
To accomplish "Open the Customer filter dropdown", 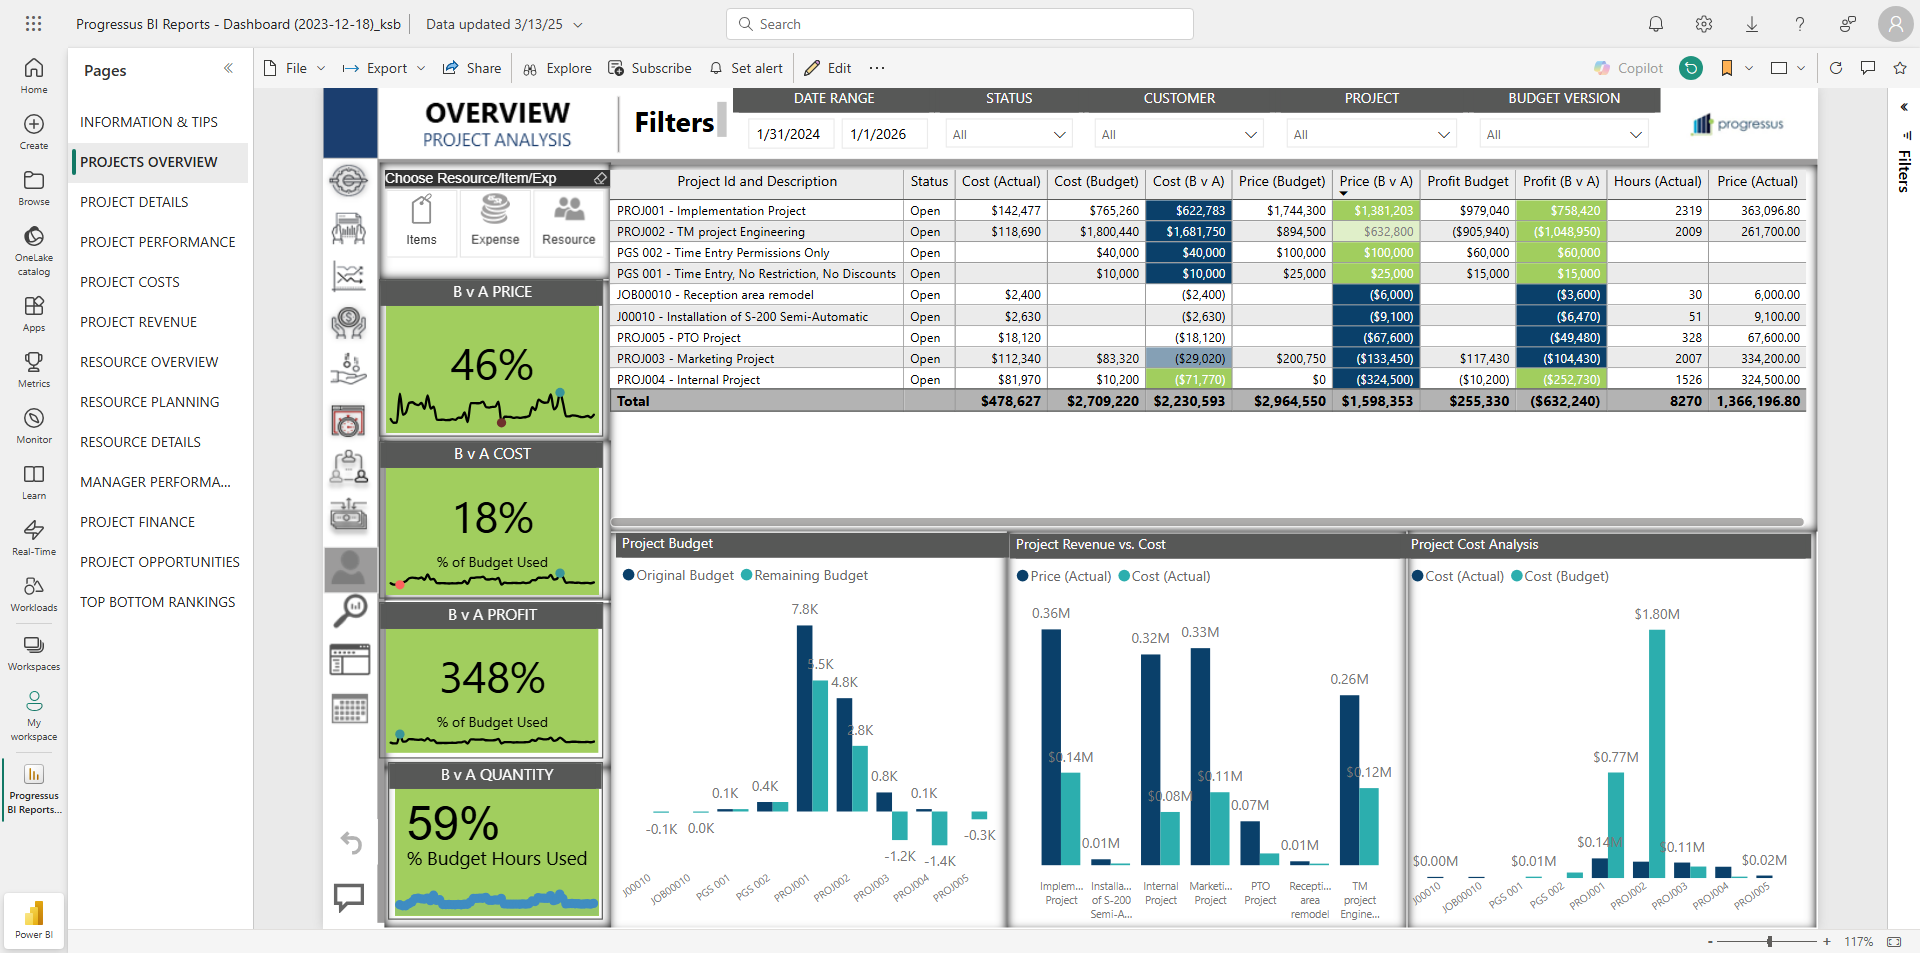I will pyautogui.click(x=1250, y=135).
